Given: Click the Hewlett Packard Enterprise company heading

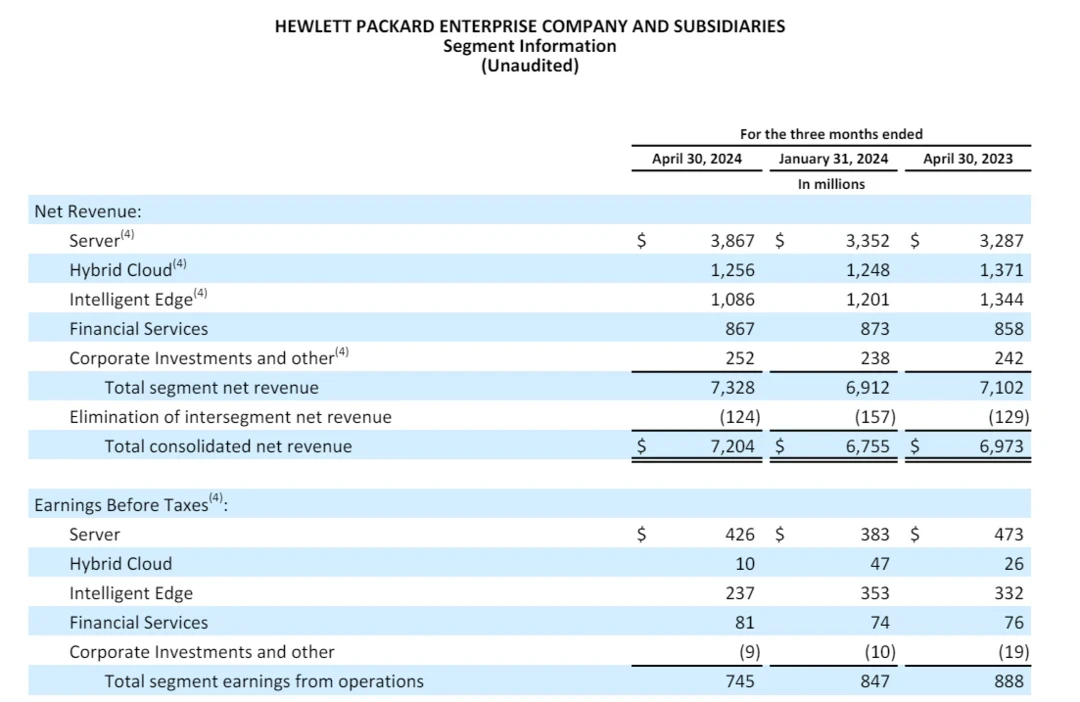Looking at the screenshot, I should [x=530, y=26].
